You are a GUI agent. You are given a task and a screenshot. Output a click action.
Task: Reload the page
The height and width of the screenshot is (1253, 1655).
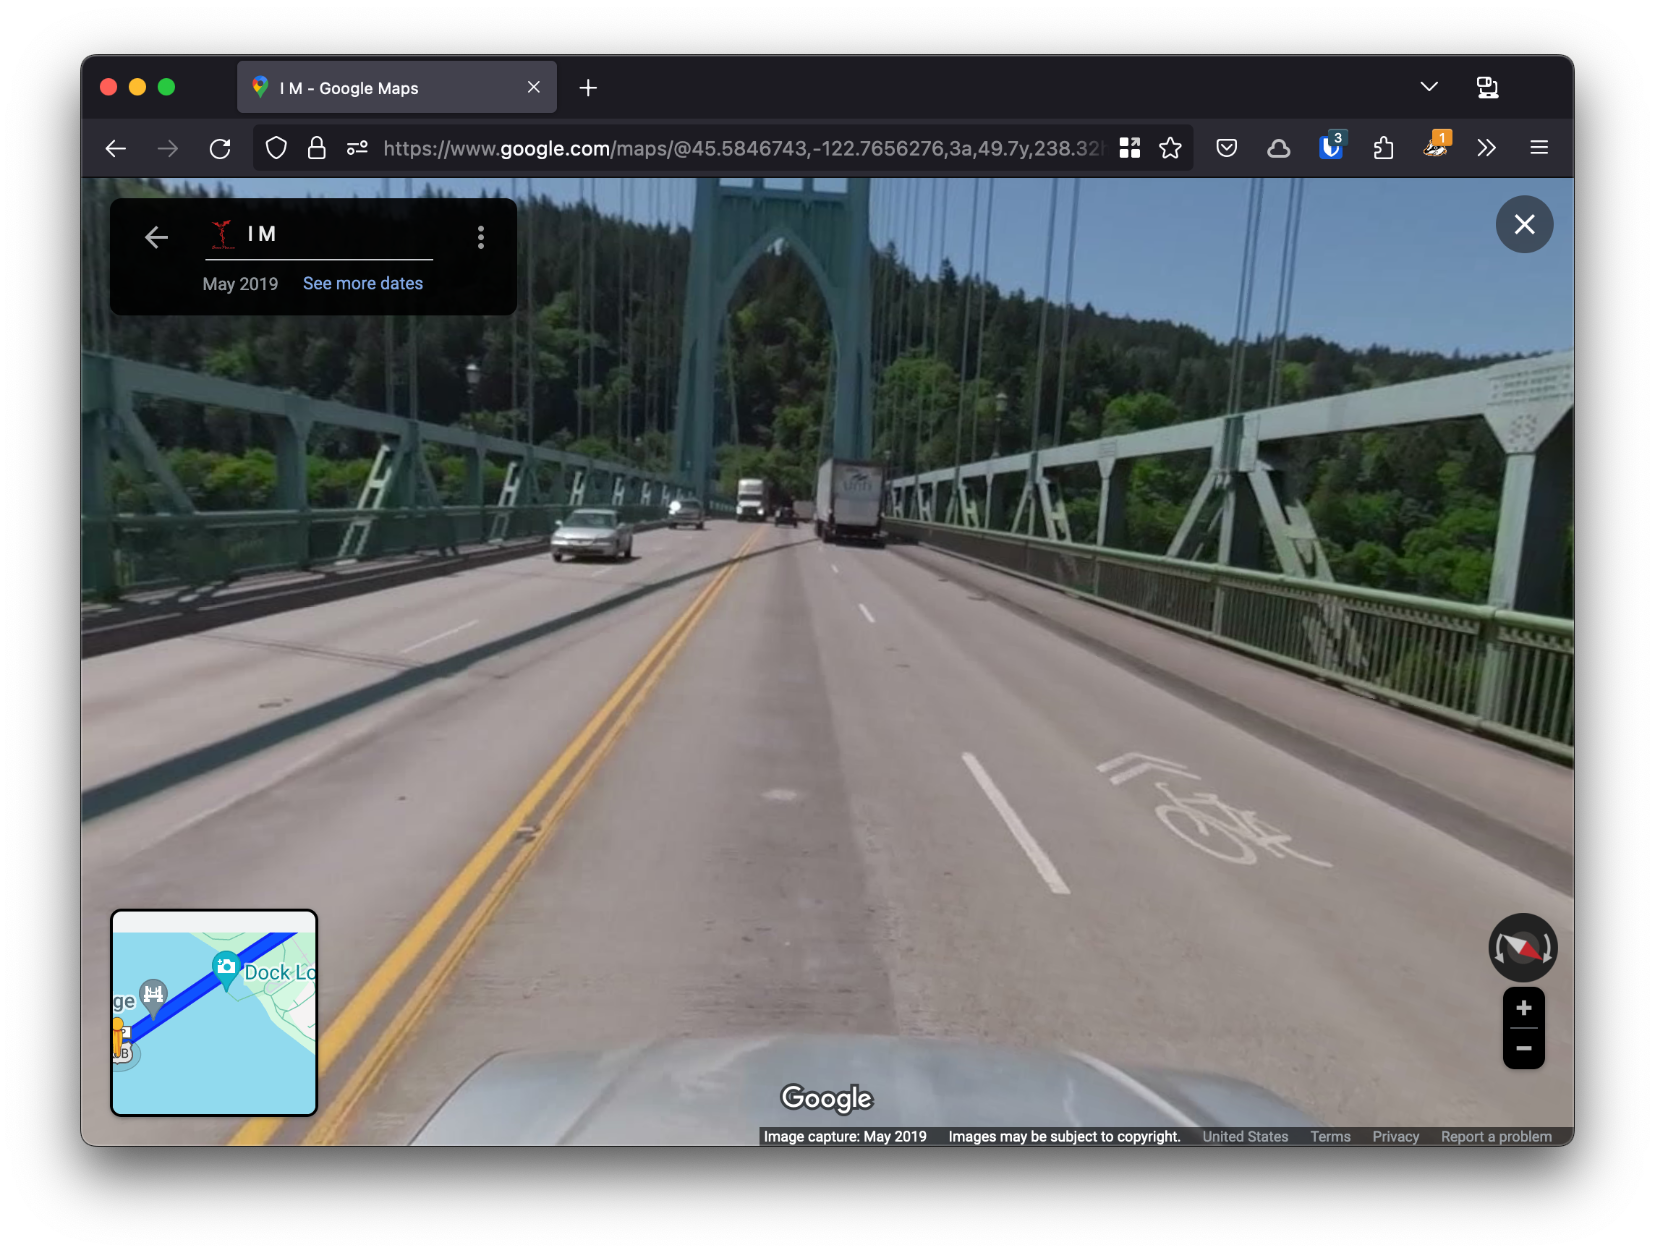coord(220,149)
